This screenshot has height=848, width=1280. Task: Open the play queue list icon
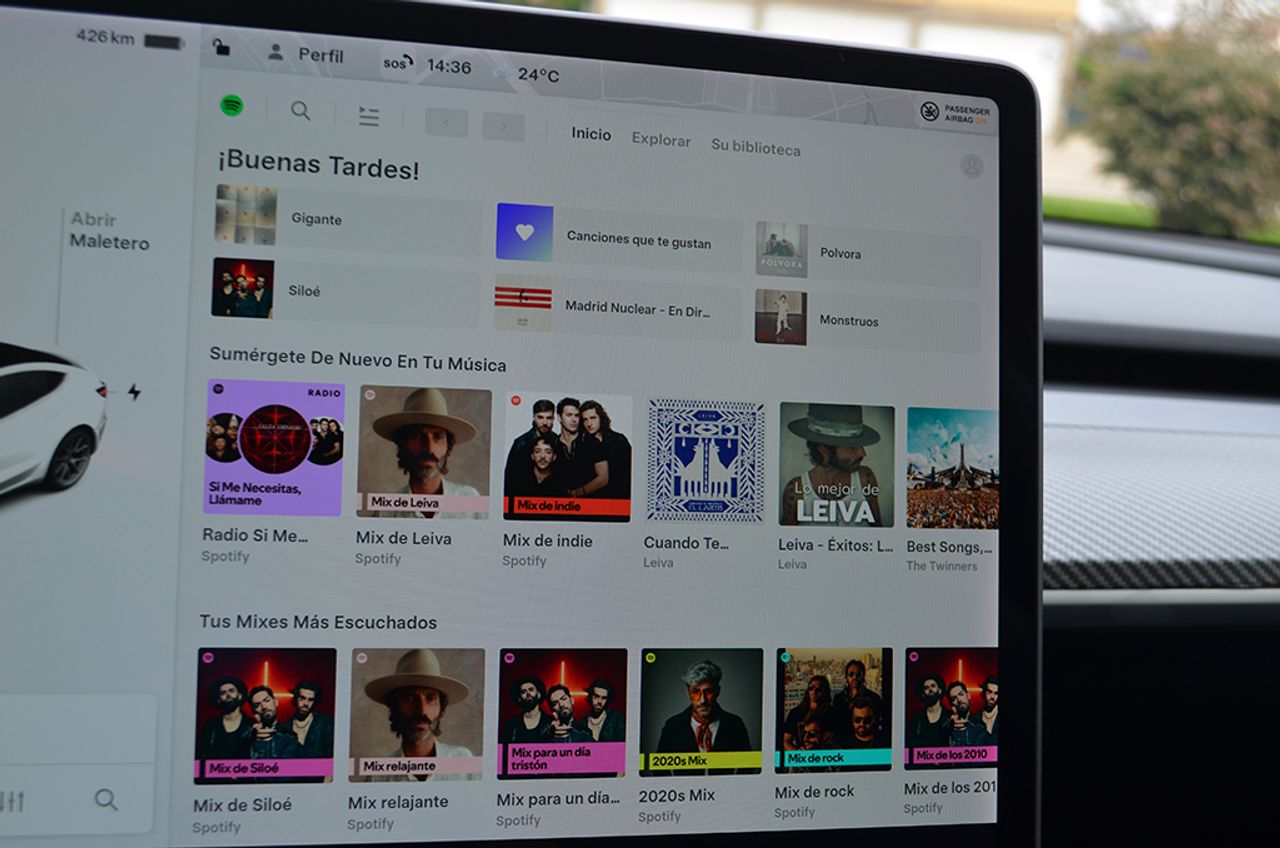coord(369,116)
